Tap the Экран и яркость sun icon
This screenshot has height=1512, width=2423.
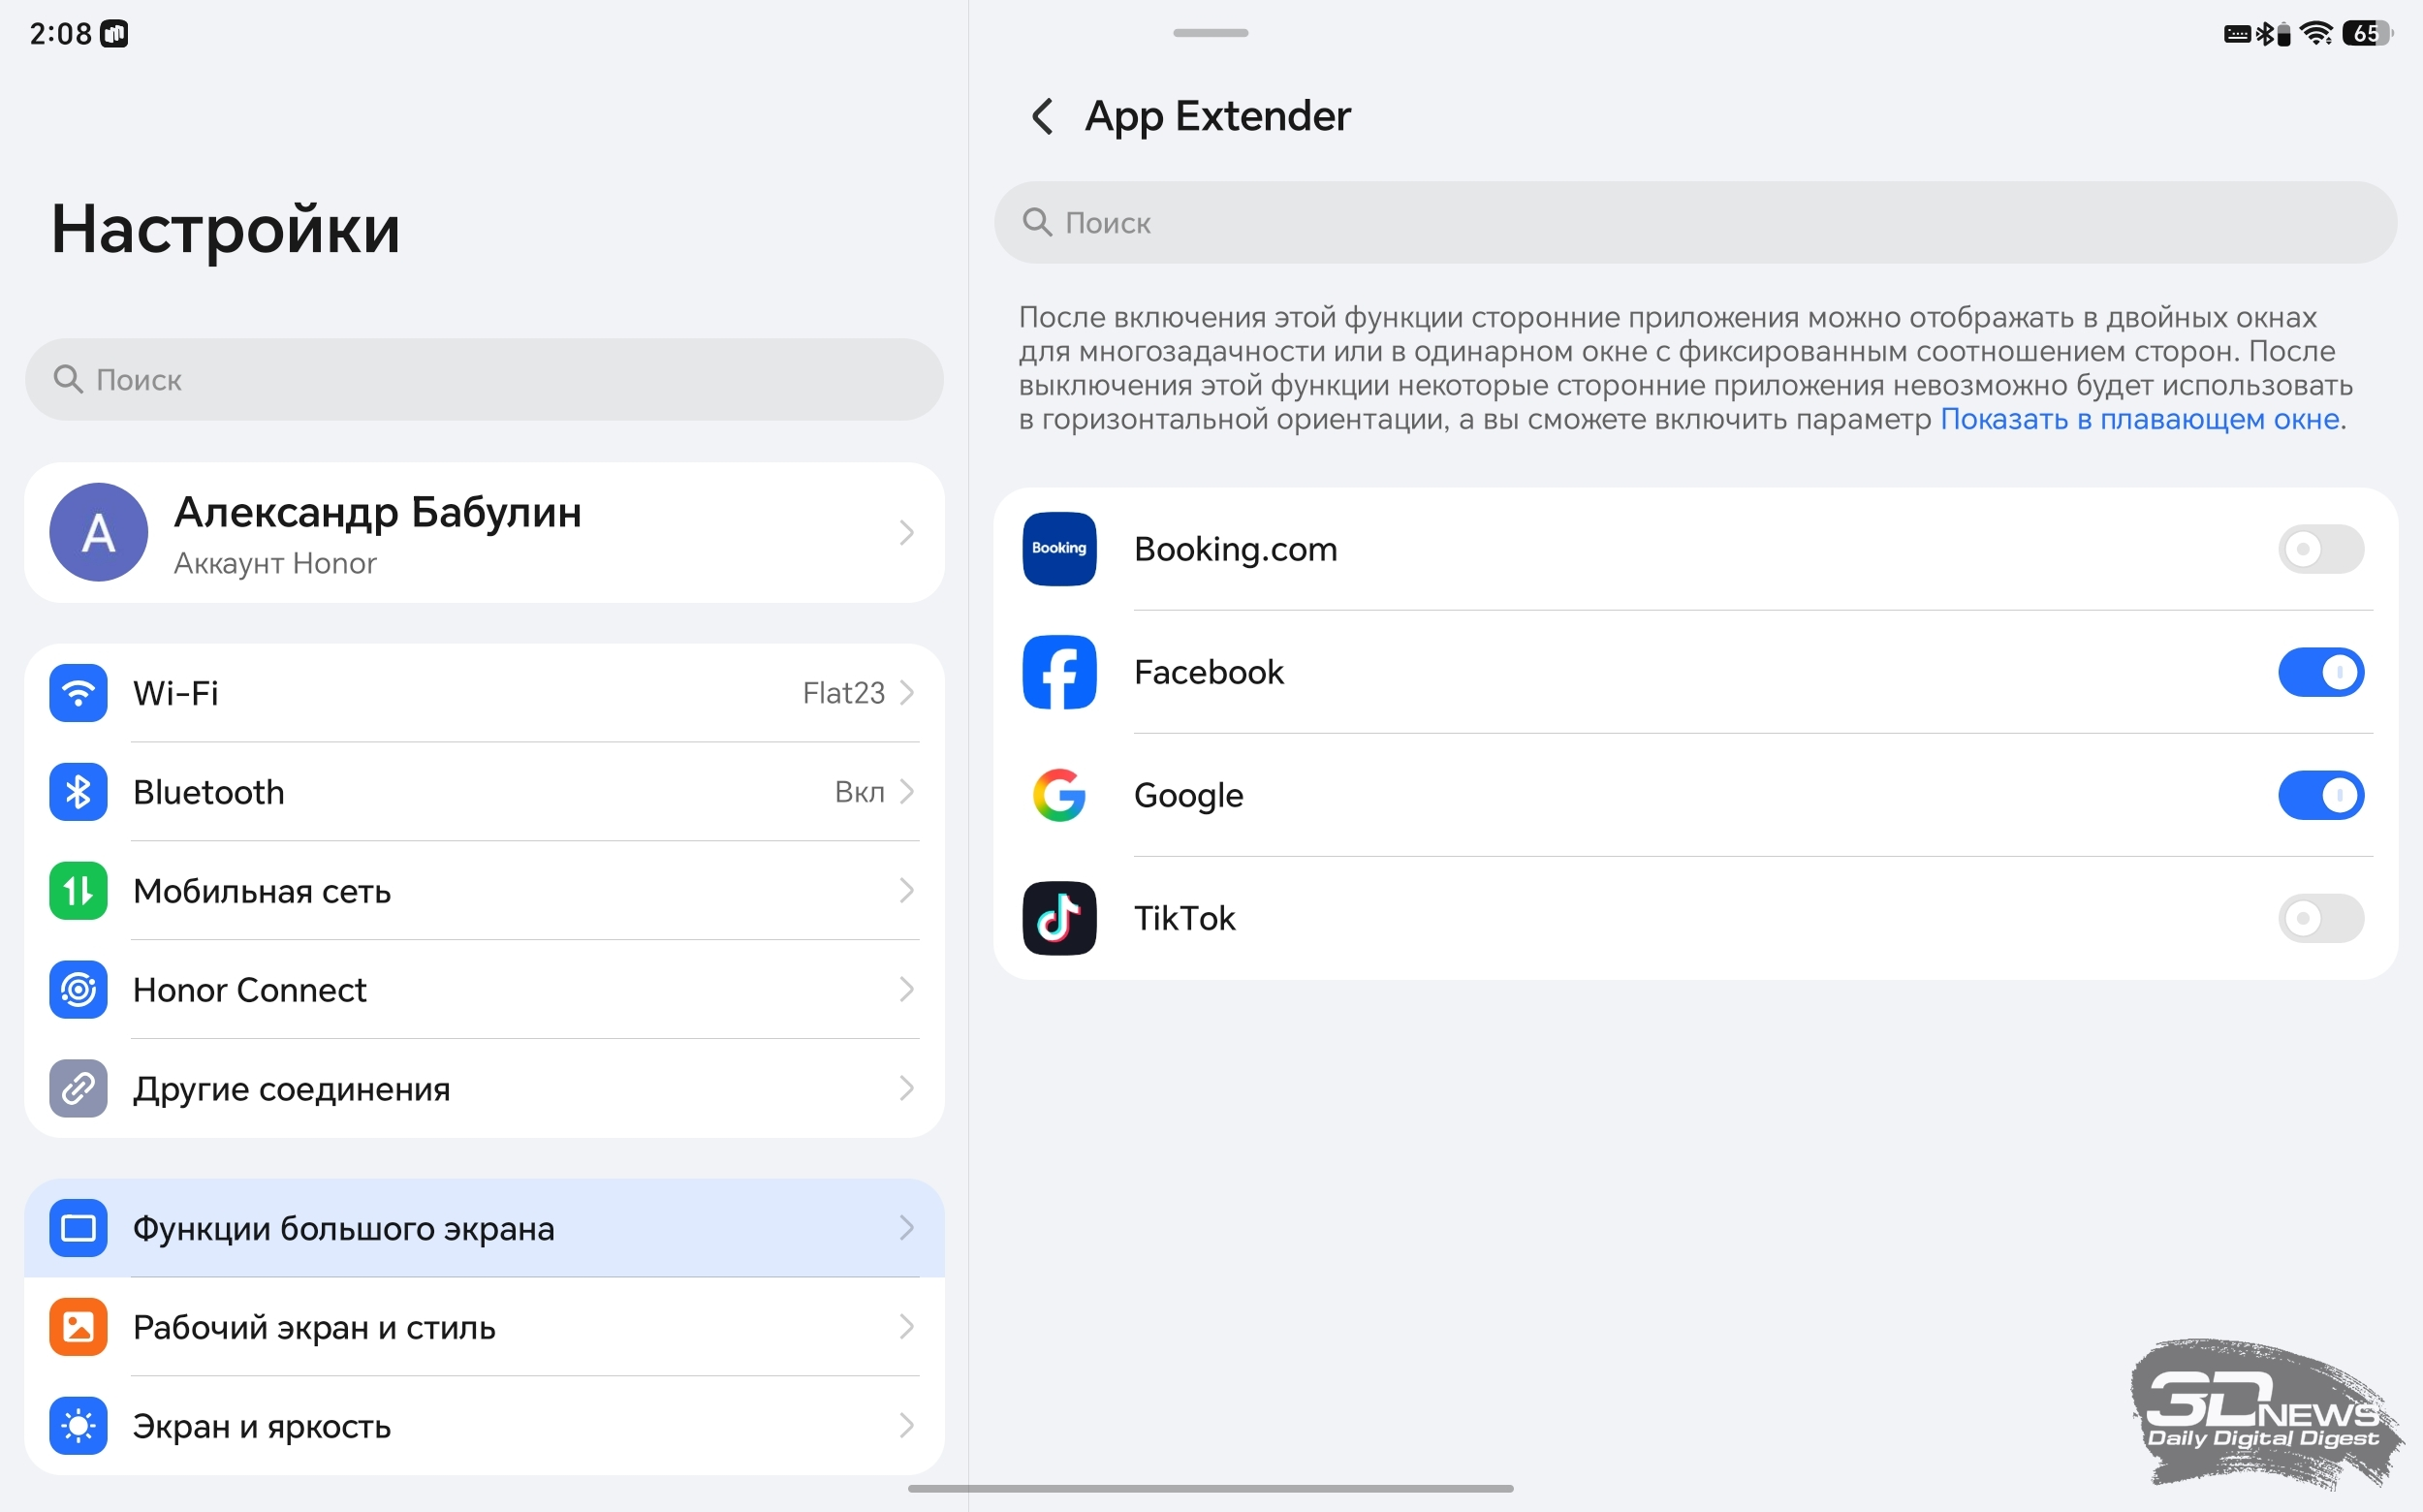pyautogui.click(x=78, y=1426)
